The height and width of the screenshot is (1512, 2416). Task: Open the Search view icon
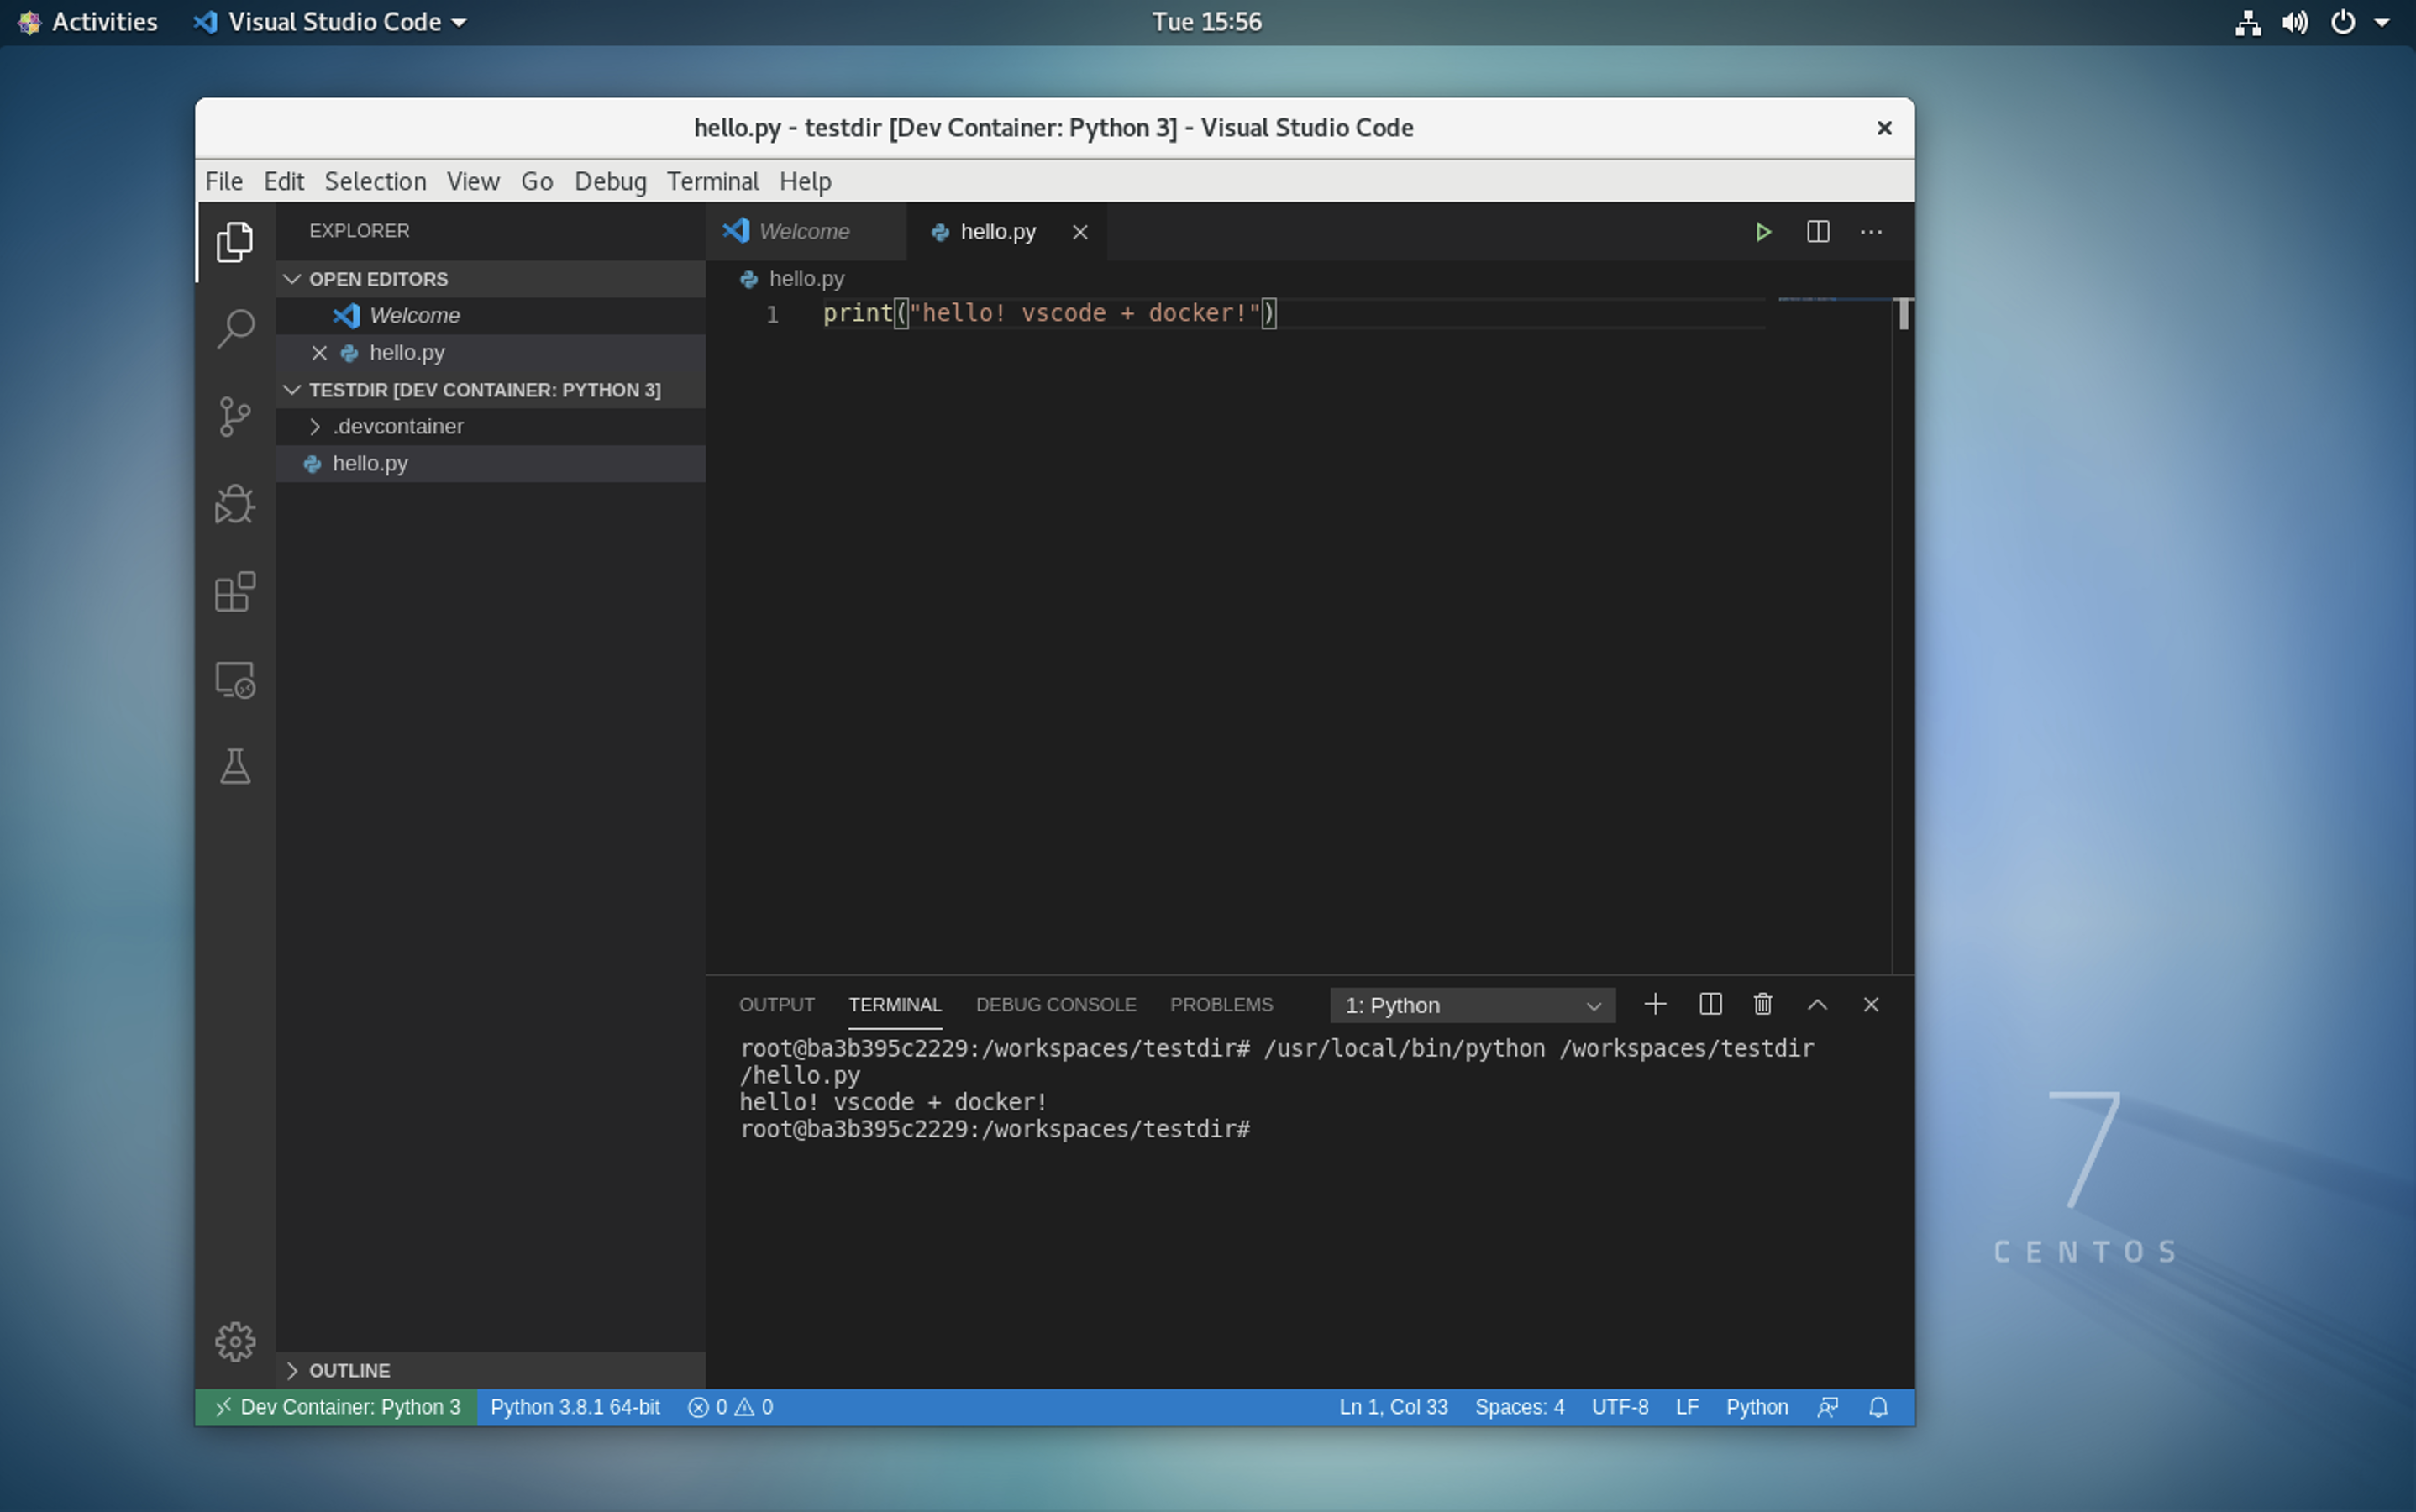[235, 329]
